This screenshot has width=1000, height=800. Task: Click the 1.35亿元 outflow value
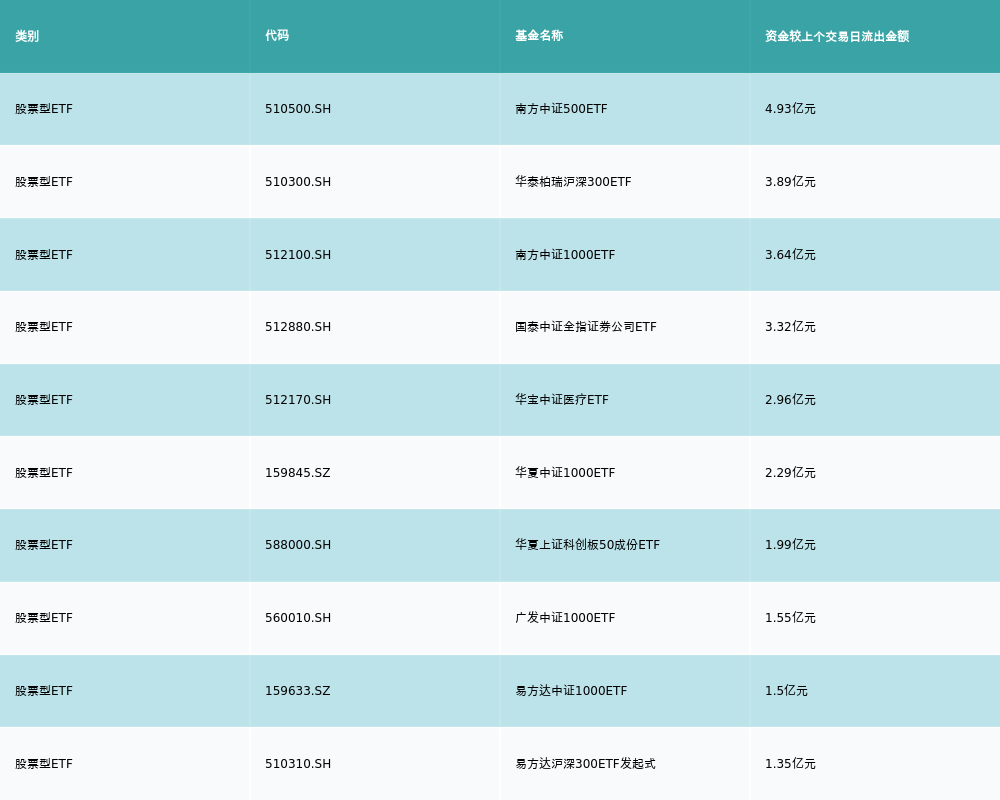790,764
